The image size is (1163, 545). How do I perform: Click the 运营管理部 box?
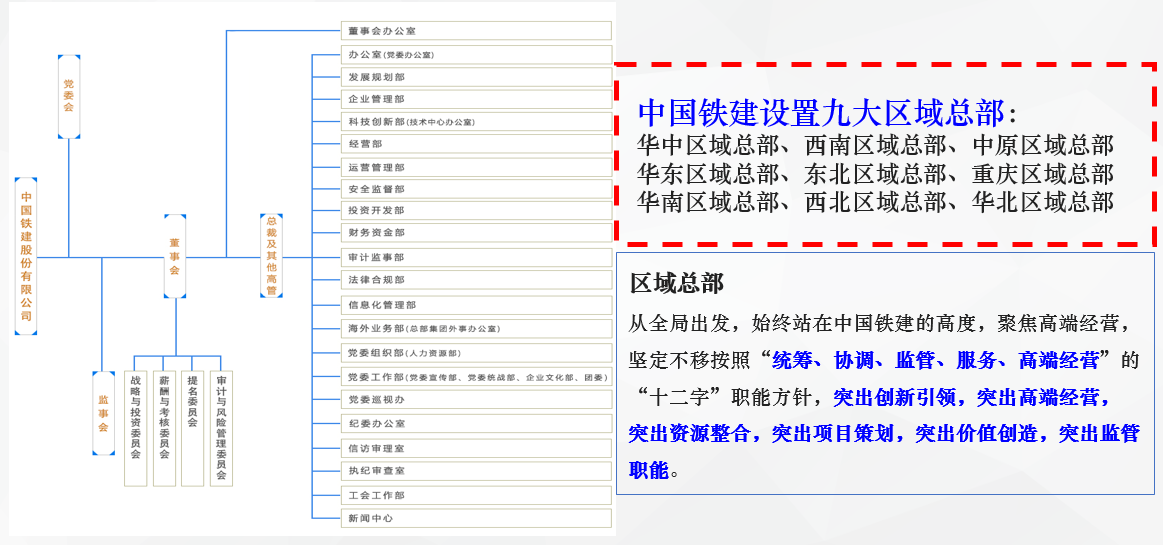[476, 168]
